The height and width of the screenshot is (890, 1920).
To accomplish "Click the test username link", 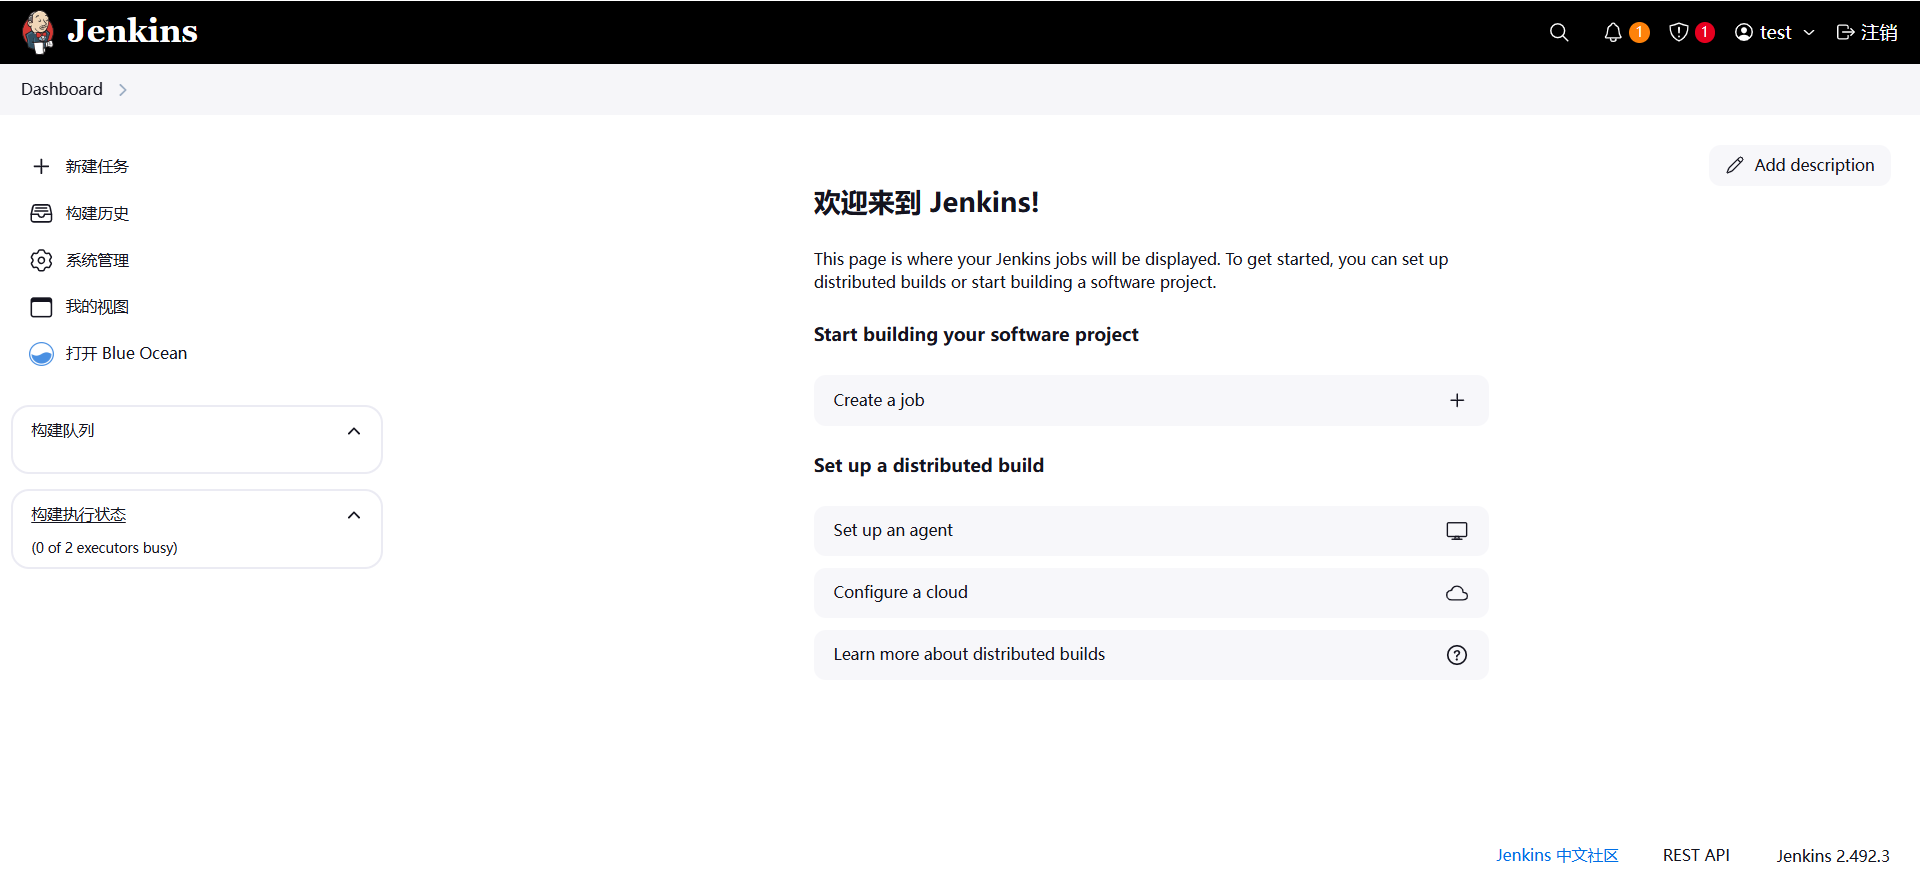I will point(1775,32).
